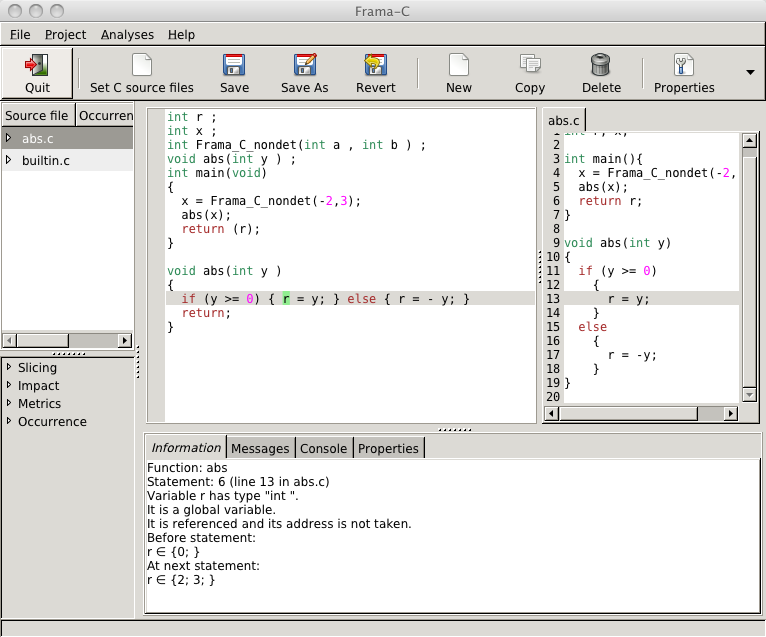766x637 pixels.
Task: Click 'x = Frama_C_nondet(-2,3);' statement
Action: tap(271, 201)
